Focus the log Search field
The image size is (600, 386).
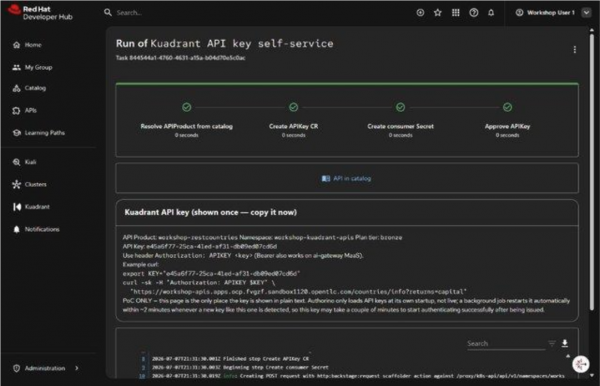point(506,344)
